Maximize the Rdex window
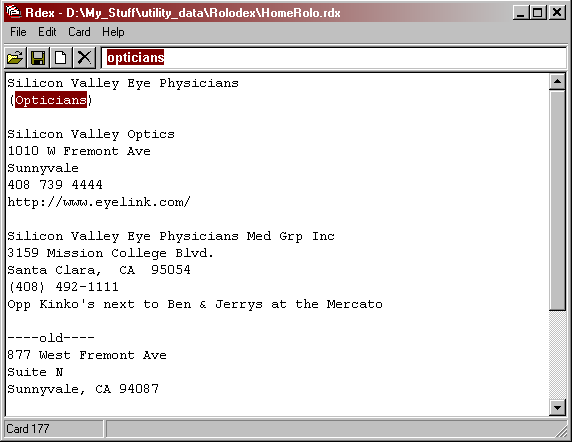Image resolution: width=572 pixels, height=442 pixels. [537, 13]
